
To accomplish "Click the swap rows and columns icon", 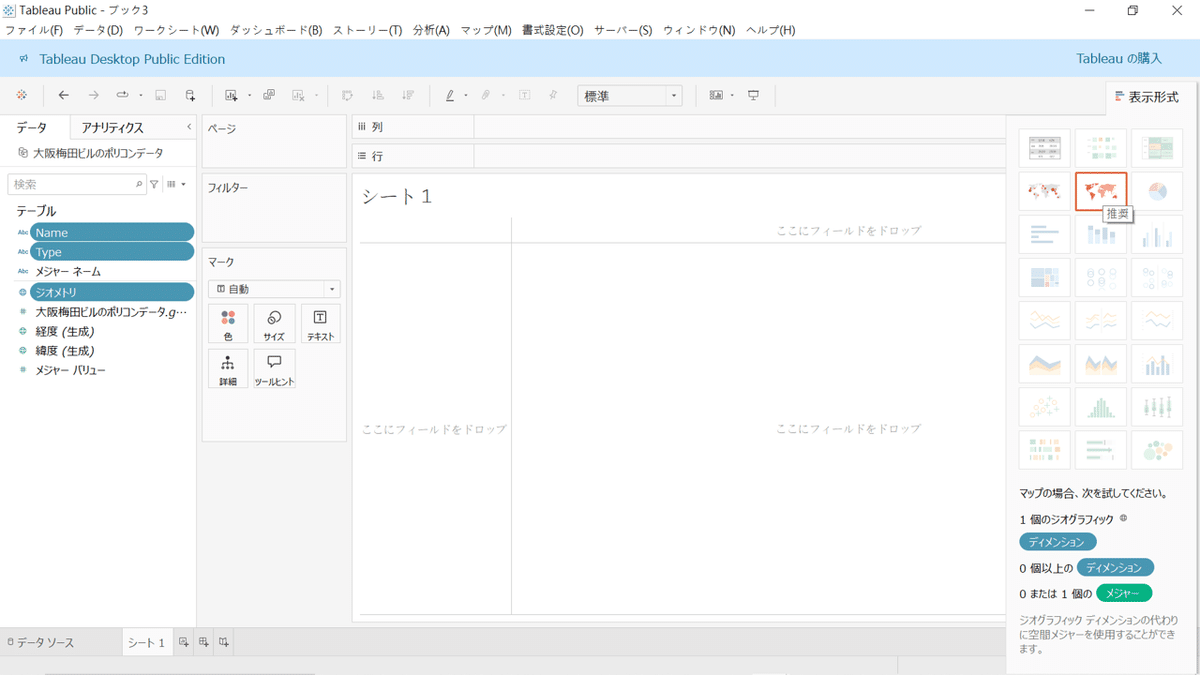I will tap(348, 95).
